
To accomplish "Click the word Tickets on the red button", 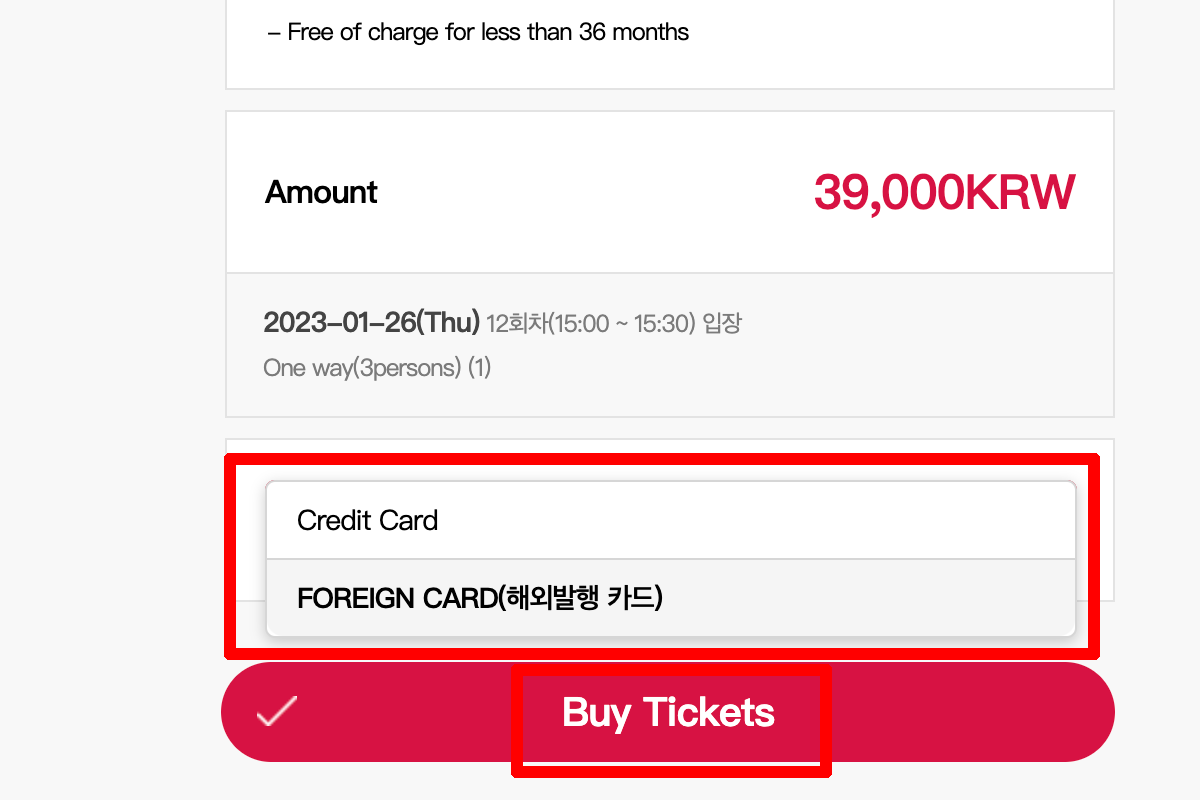I will coord(709,712).
